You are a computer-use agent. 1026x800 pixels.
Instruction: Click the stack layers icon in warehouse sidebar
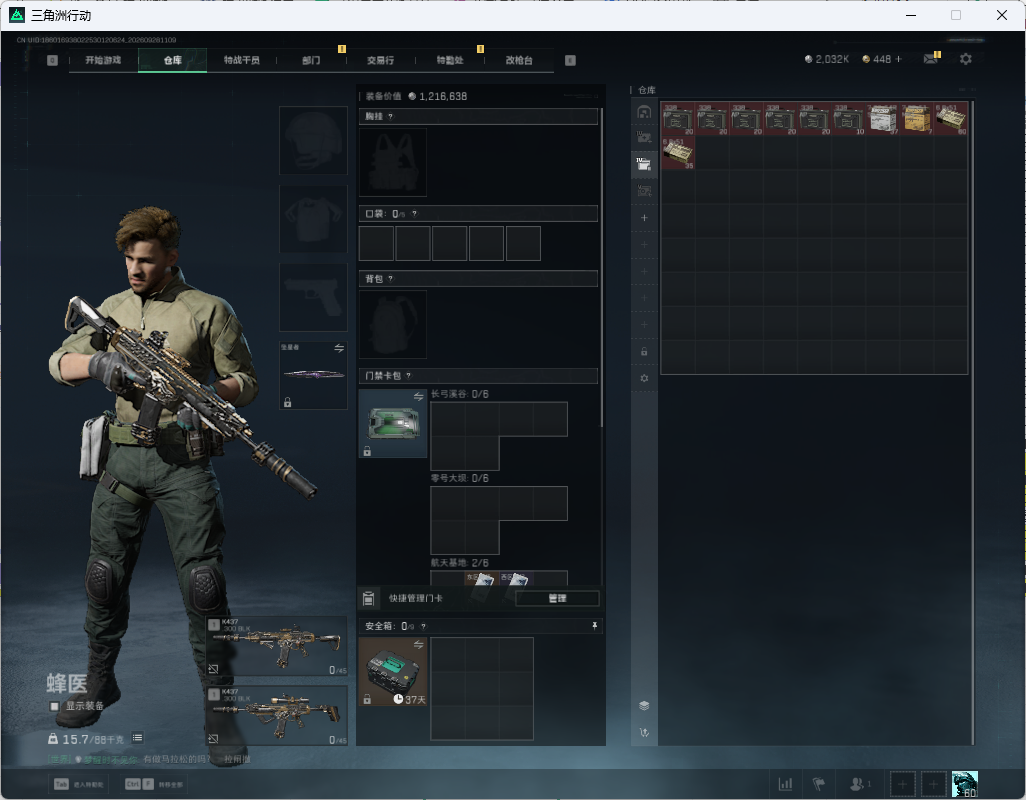tap(644, 705)
